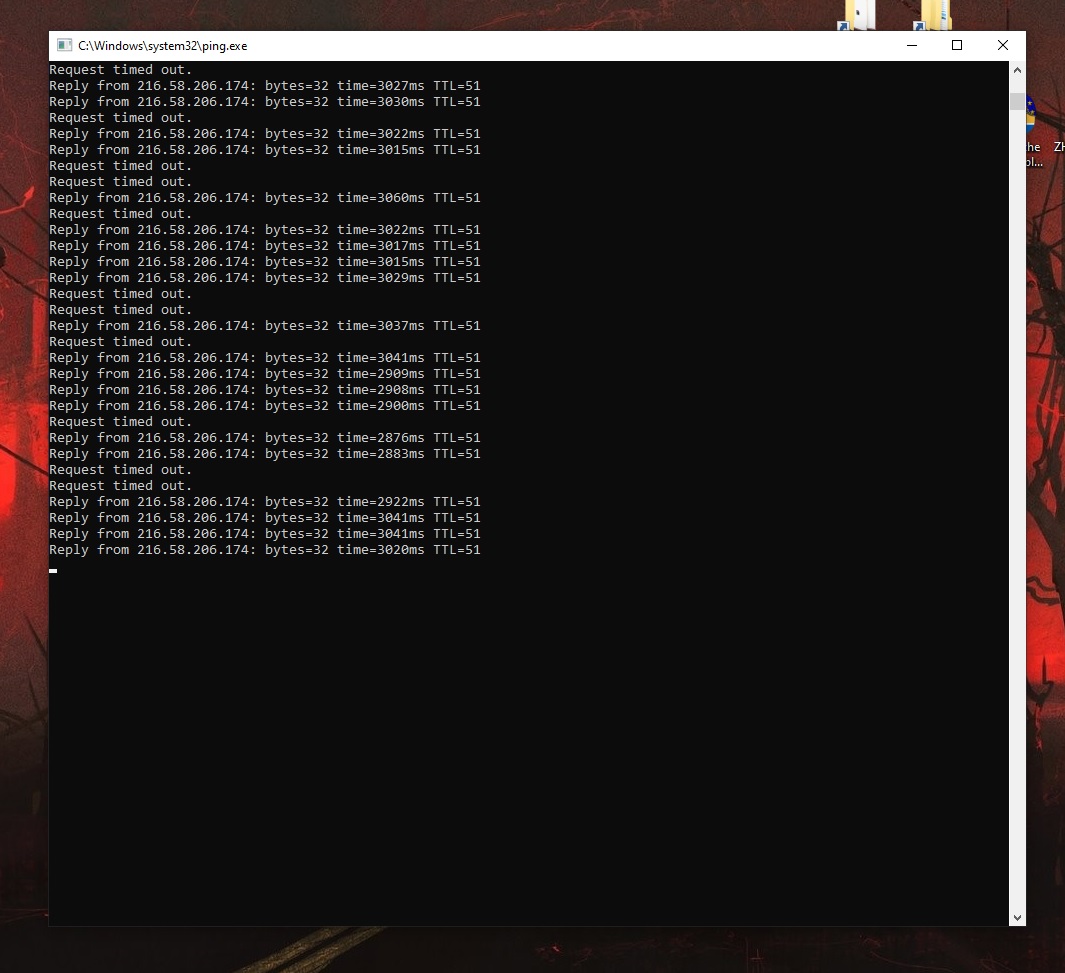Viewport: 1065px width, 973px height.
Task: Click the reply line with time=3030ms
Action: pyautogui.click(x=265, y=102)
